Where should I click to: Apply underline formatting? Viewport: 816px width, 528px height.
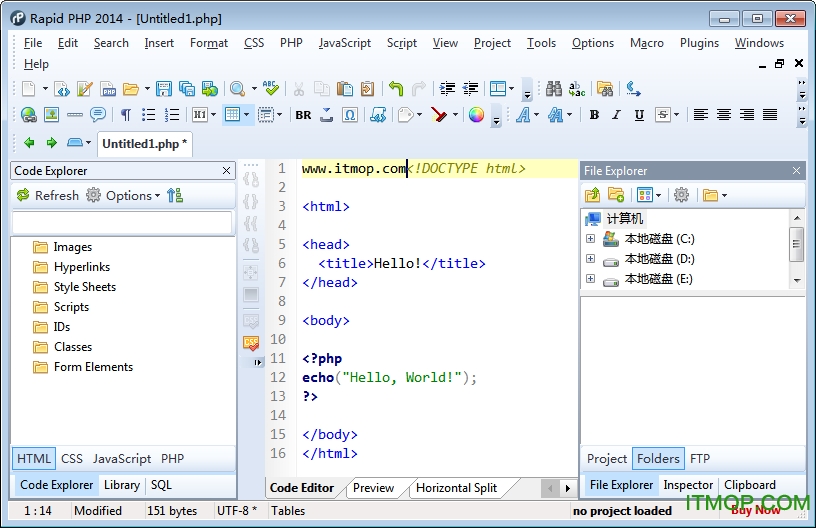pyautogui.click(x=640, y=115)
